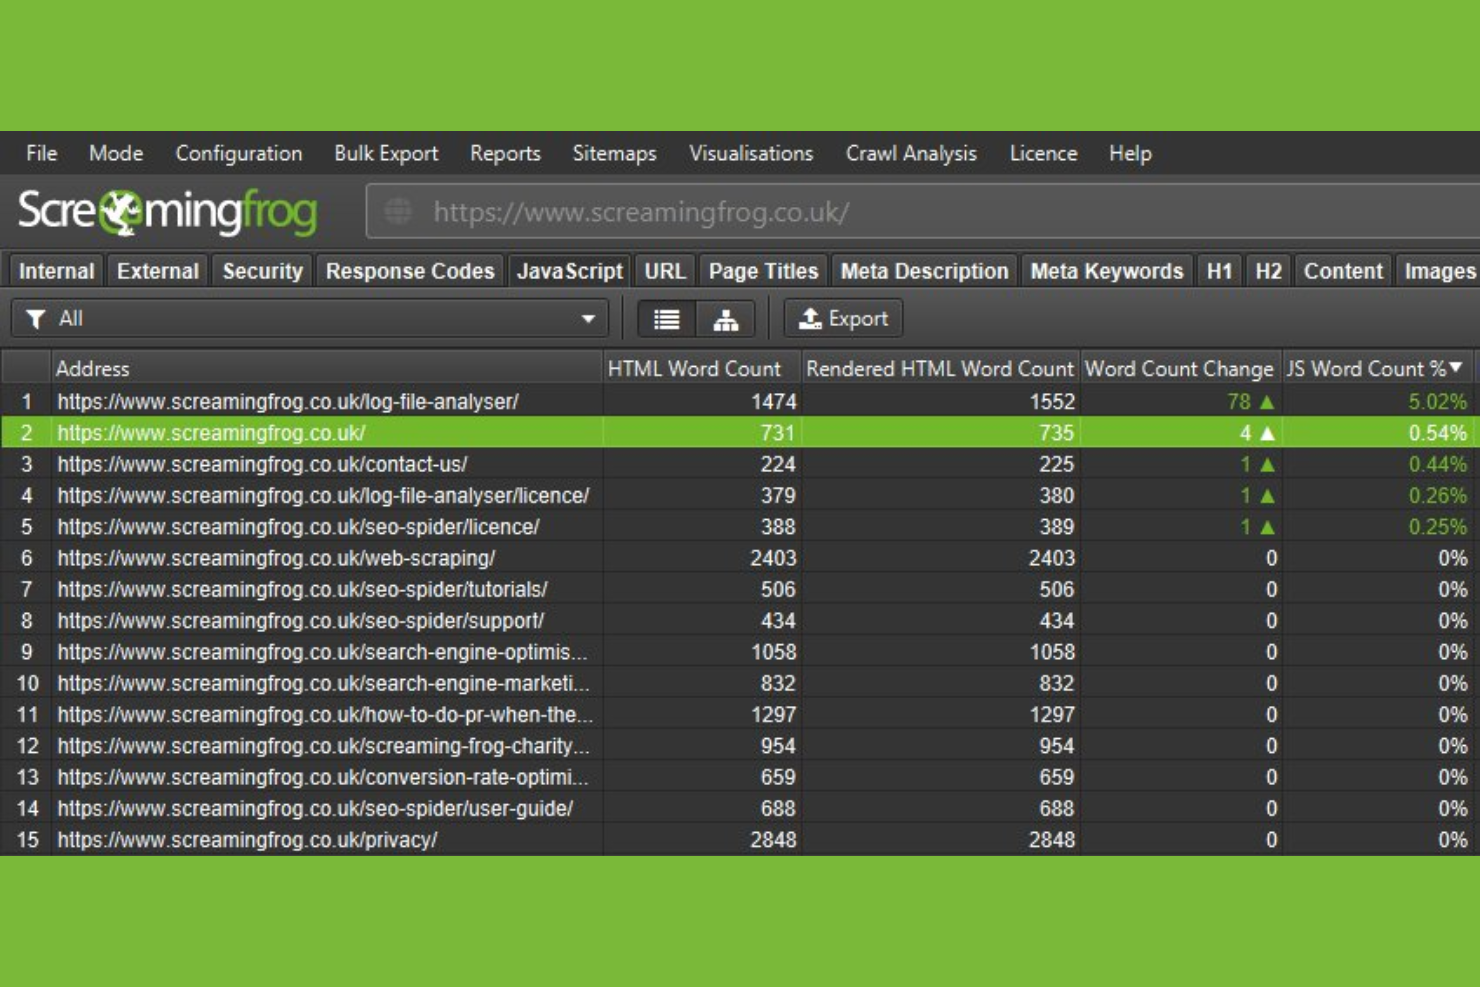Click the Screaming Frog logo
Image resolution: width=1480 pixels, height=987 pixels.
point(167,211)
